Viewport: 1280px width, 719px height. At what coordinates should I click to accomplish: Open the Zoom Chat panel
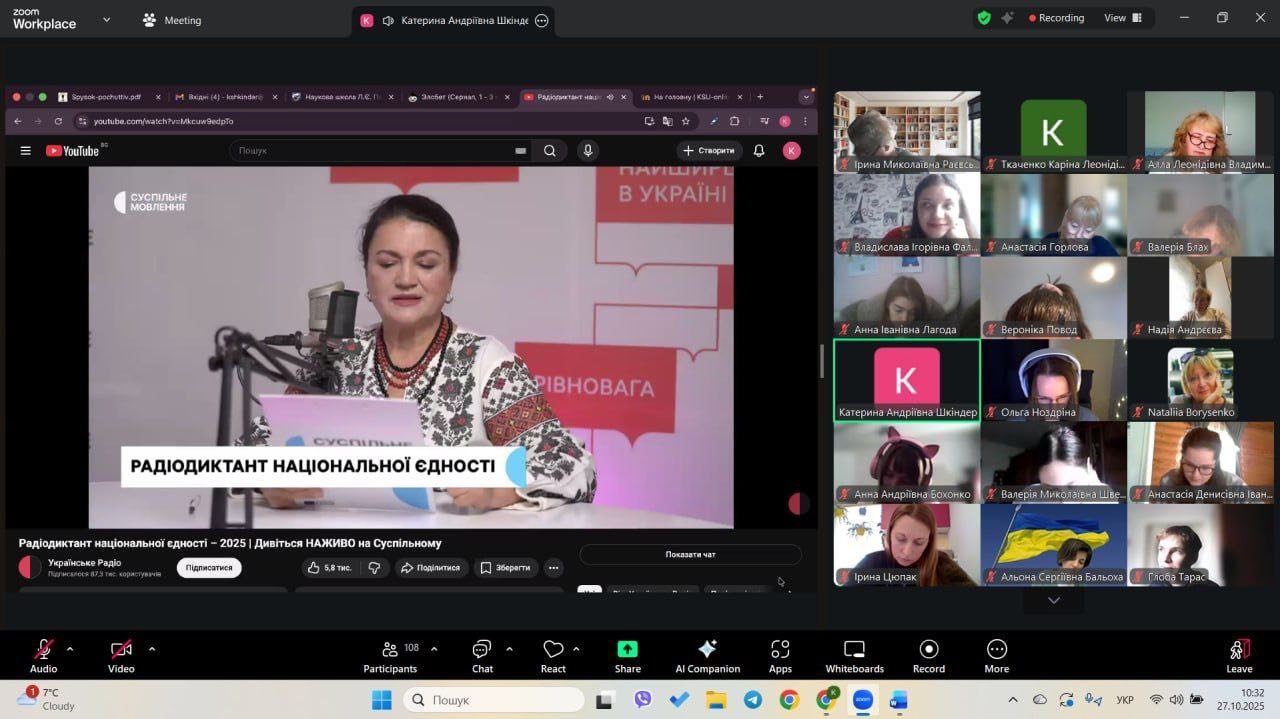[x=482, y=656]
